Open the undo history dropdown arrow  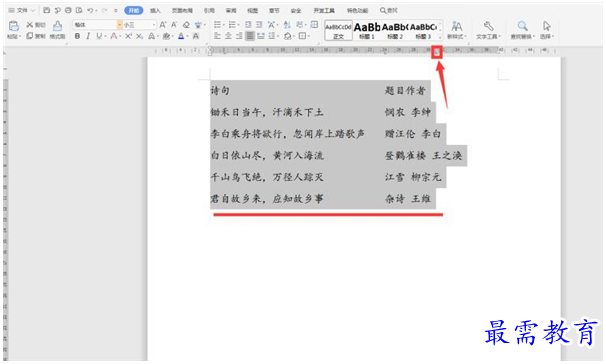coord(96,10)
